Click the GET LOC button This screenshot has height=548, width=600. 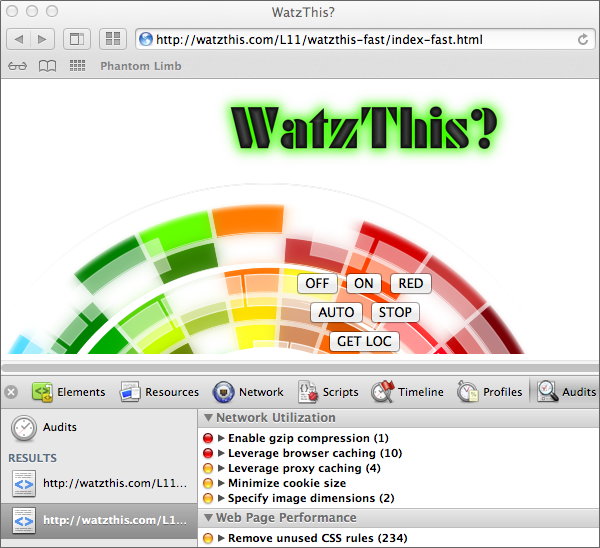pyautogui.click(x=364, y=341)
